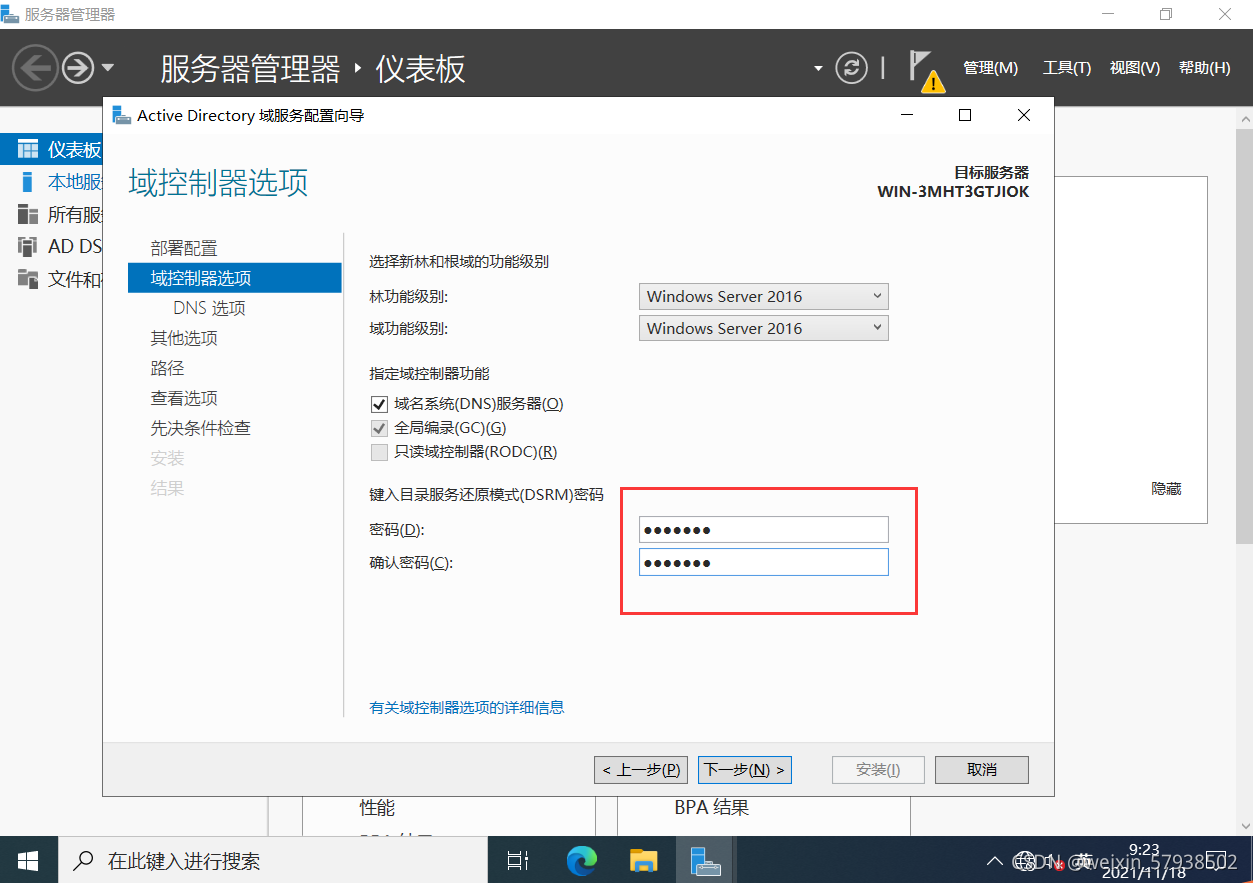Screen dimensions: 1253x883
Task: Go to the 先决条件检查 wizard step
Action: [x=200, y=428]
